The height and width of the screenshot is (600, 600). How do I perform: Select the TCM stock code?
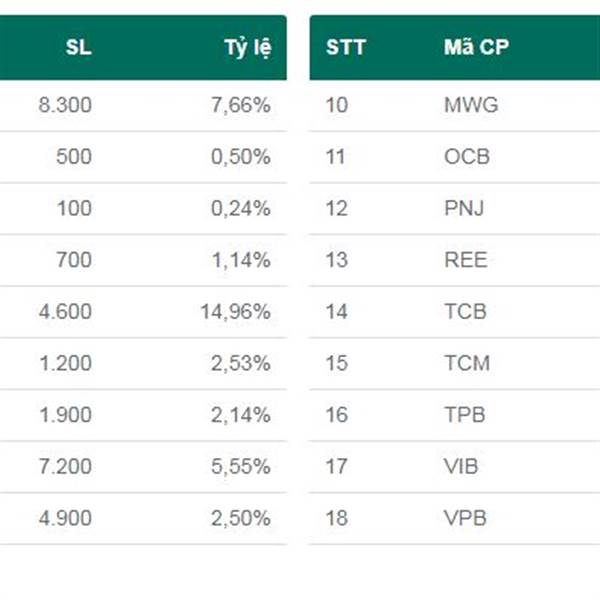(x=467, y=363)
